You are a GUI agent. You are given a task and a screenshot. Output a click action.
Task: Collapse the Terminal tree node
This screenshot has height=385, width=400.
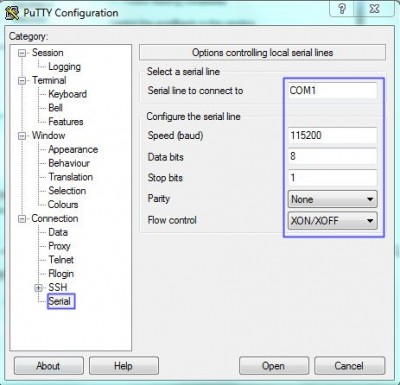[22, 81]
